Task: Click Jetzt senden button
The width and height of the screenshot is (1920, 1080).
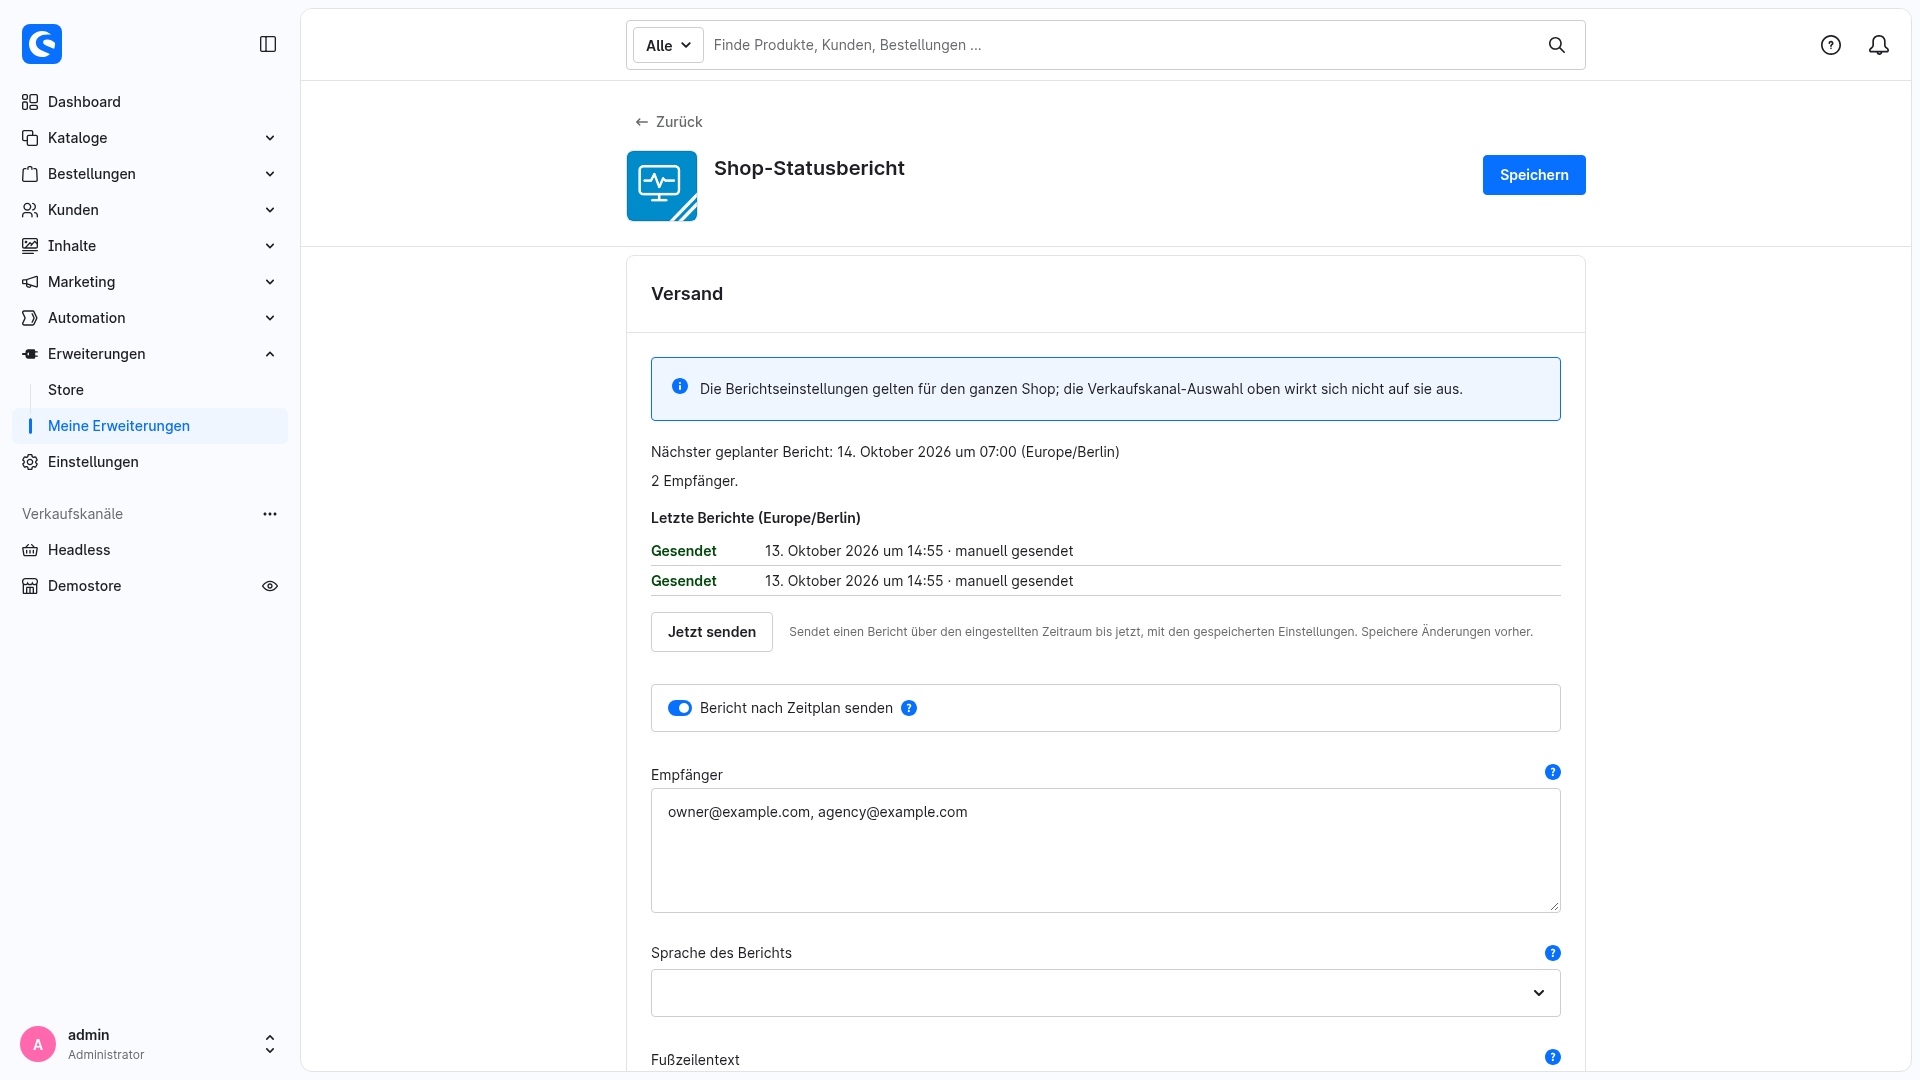Action: pos(711,632)
